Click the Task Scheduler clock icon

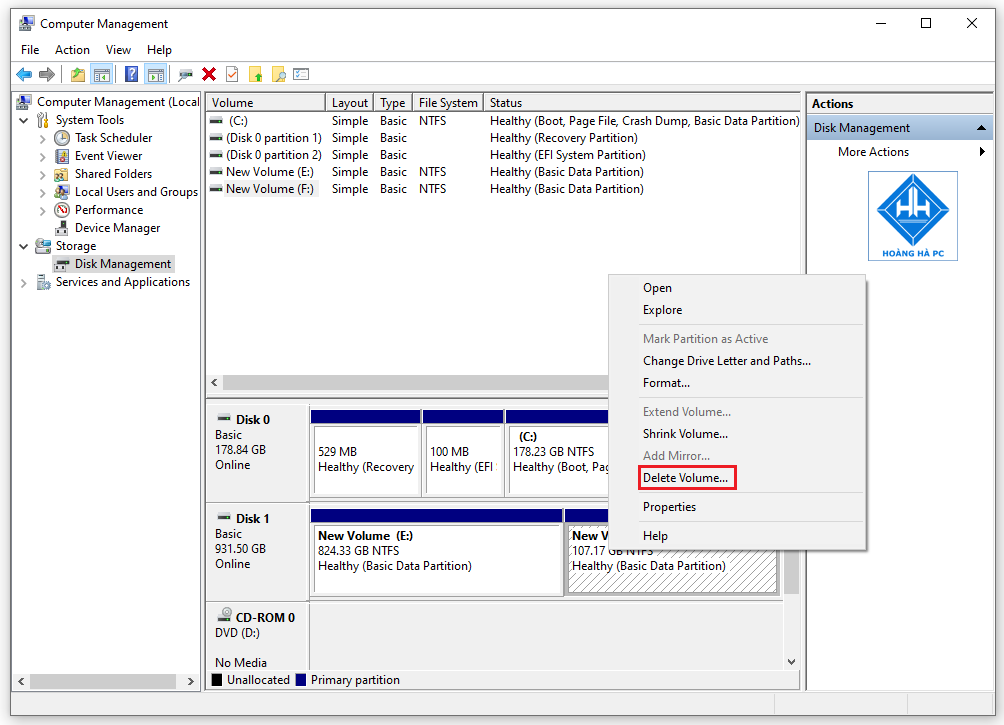(62, 138)
